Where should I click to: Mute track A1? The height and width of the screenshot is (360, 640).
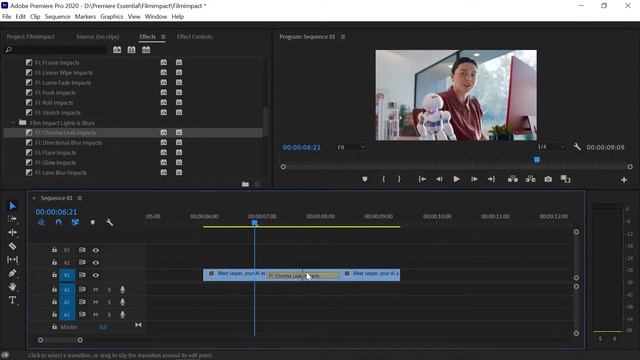[x=96, y=290]
